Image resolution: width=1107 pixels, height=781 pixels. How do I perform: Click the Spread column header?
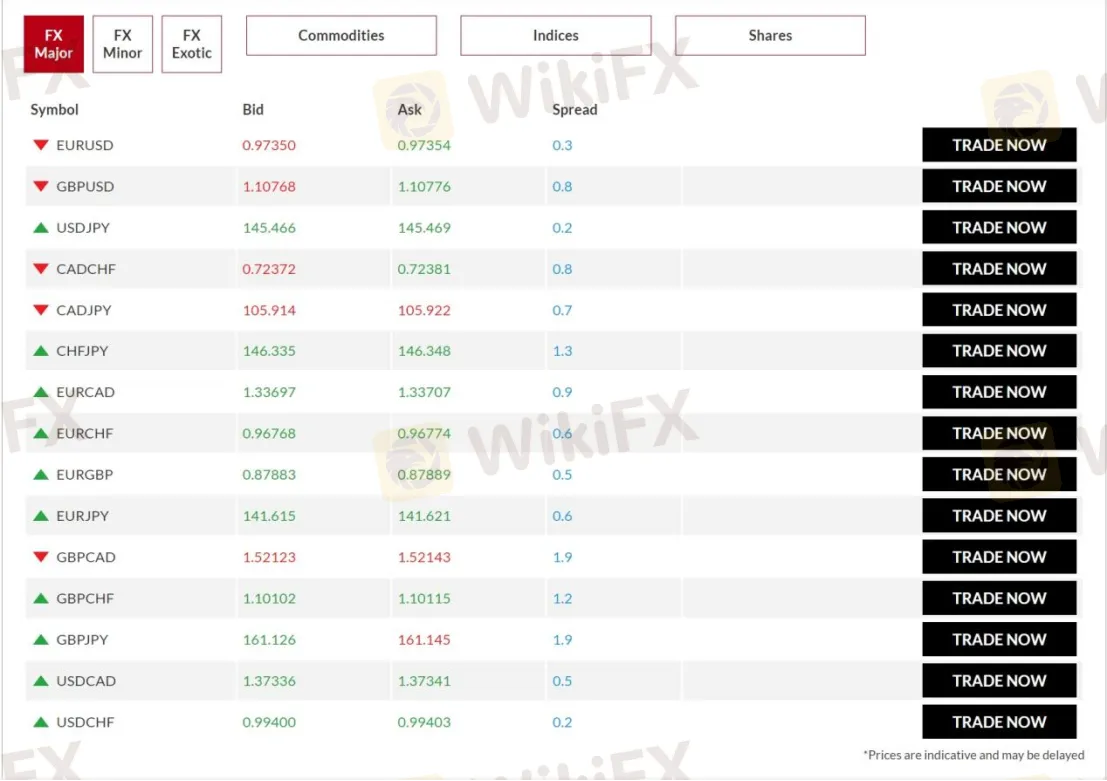pyautogui.click(x=575, y=110)
